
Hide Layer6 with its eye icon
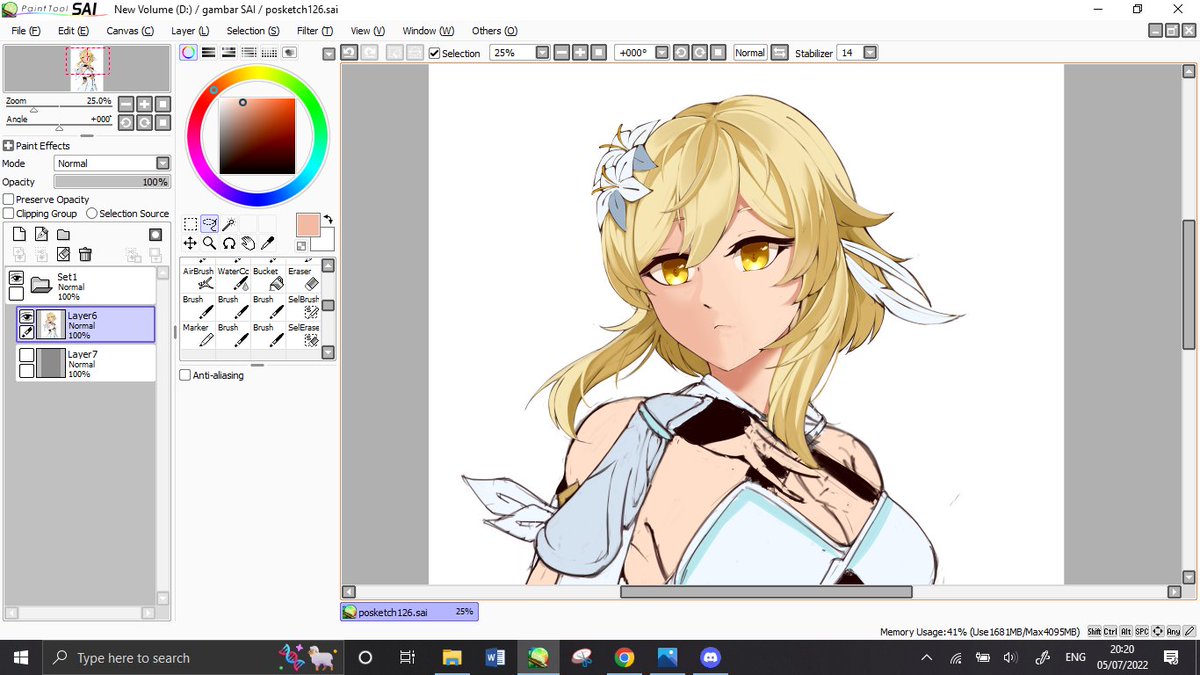click(27, 316)
